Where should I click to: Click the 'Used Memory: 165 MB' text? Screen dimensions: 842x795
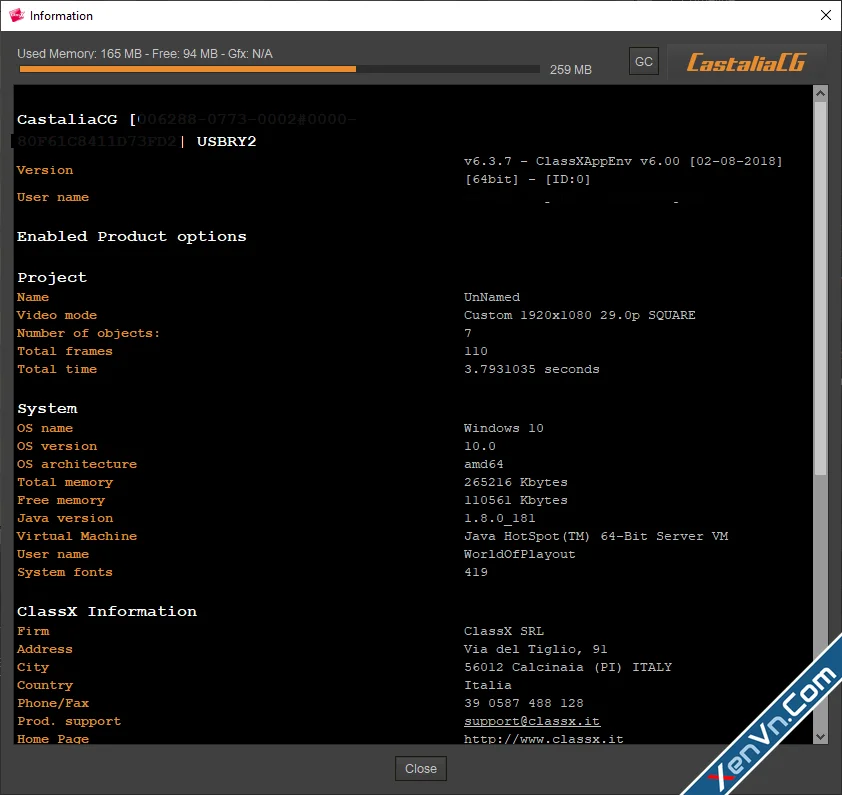tap(79, 54)
